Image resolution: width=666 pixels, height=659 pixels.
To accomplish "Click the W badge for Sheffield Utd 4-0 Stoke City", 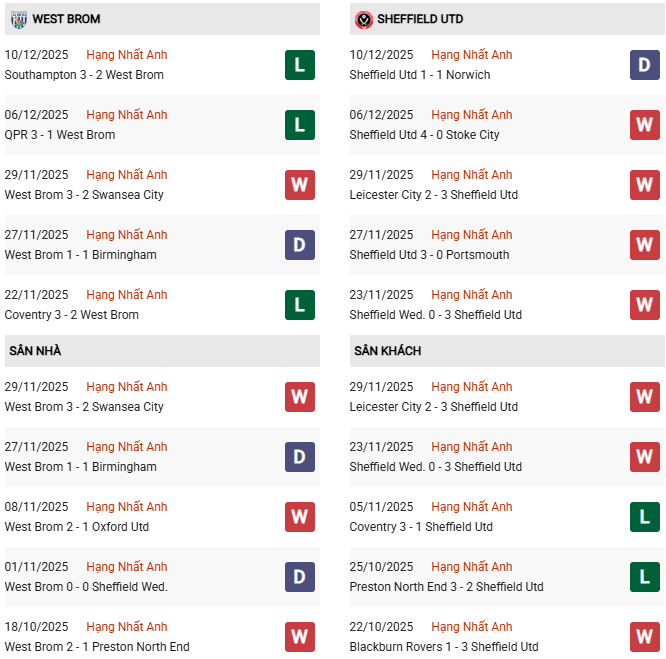I will 644,125.
